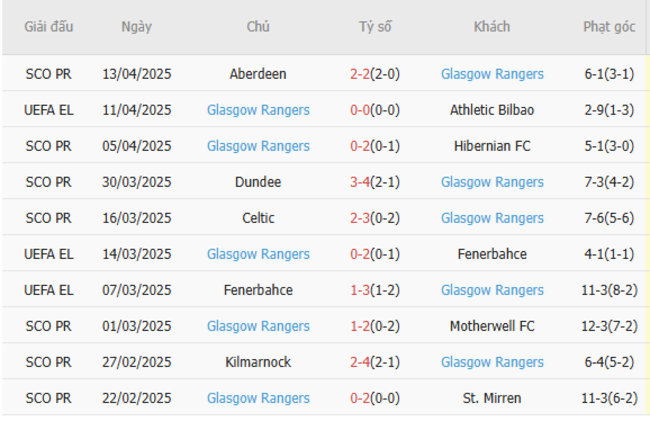This screenshot has width=650, height=421.
Task: Click Glasgow Rangers link in the 14/03/2025 row
Action: pos(258,254)
